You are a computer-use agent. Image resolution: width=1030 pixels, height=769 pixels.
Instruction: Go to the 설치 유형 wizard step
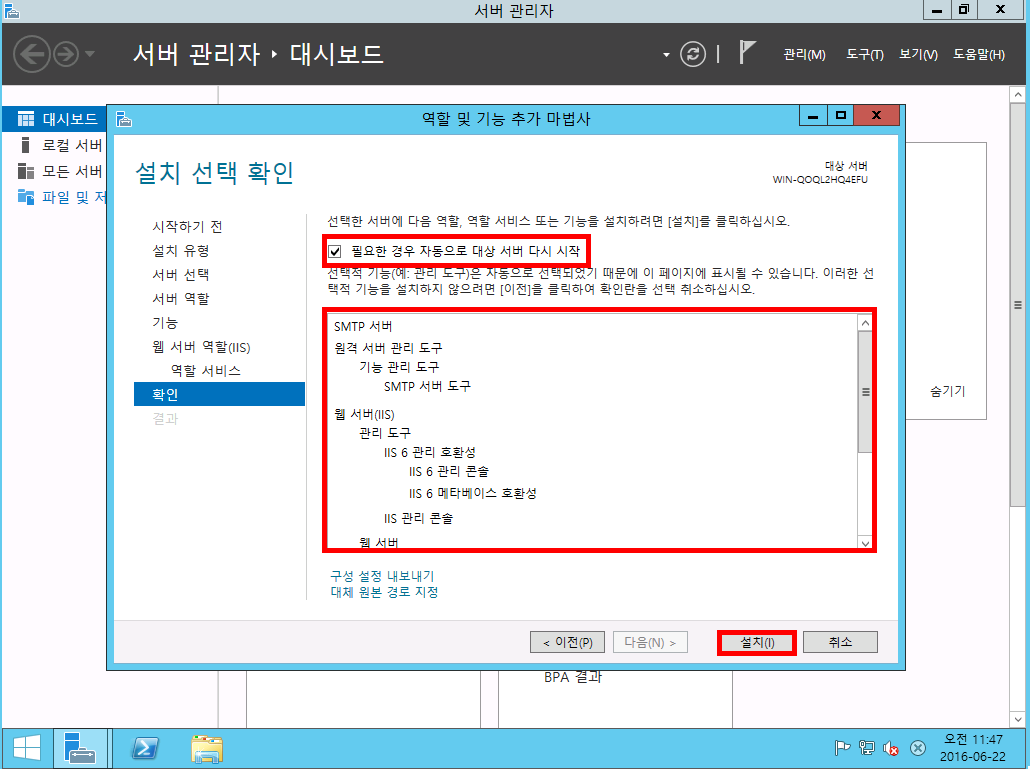coord(181,251)
